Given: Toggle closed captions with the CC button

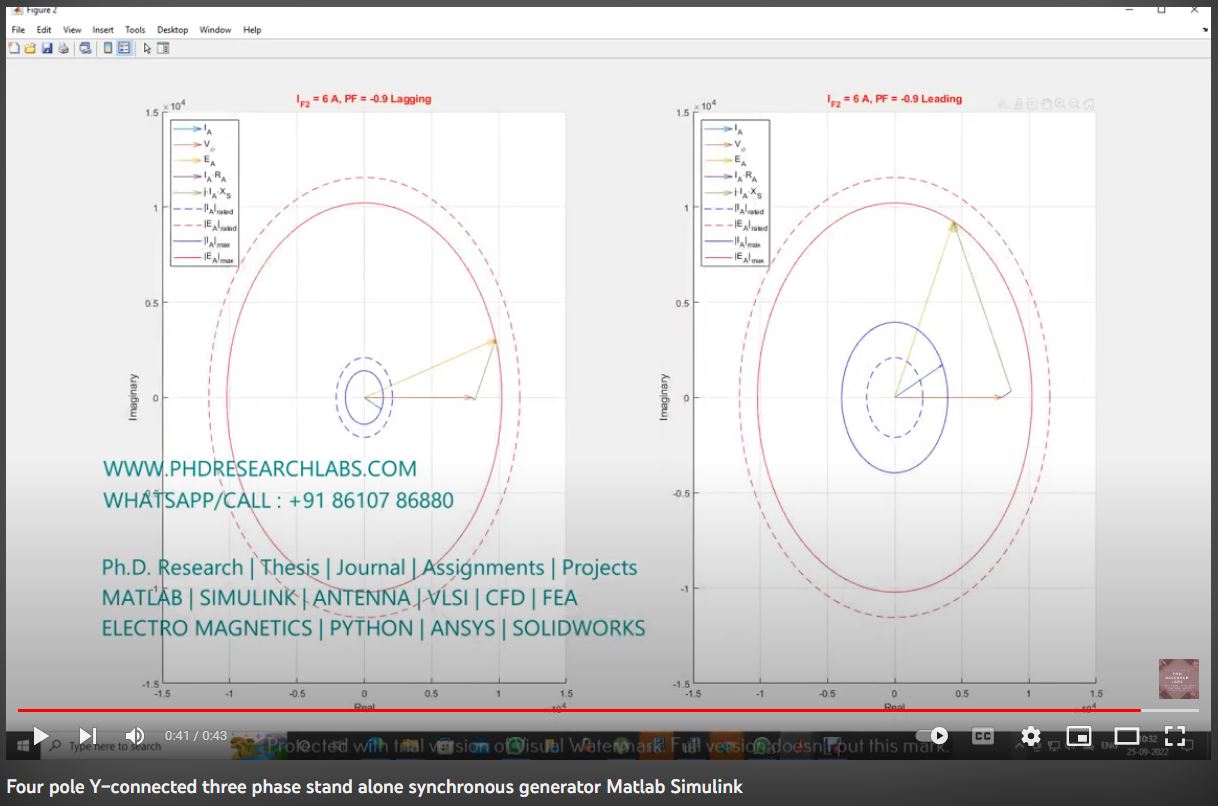Looking at the screenshot, I should click(983, 736).
